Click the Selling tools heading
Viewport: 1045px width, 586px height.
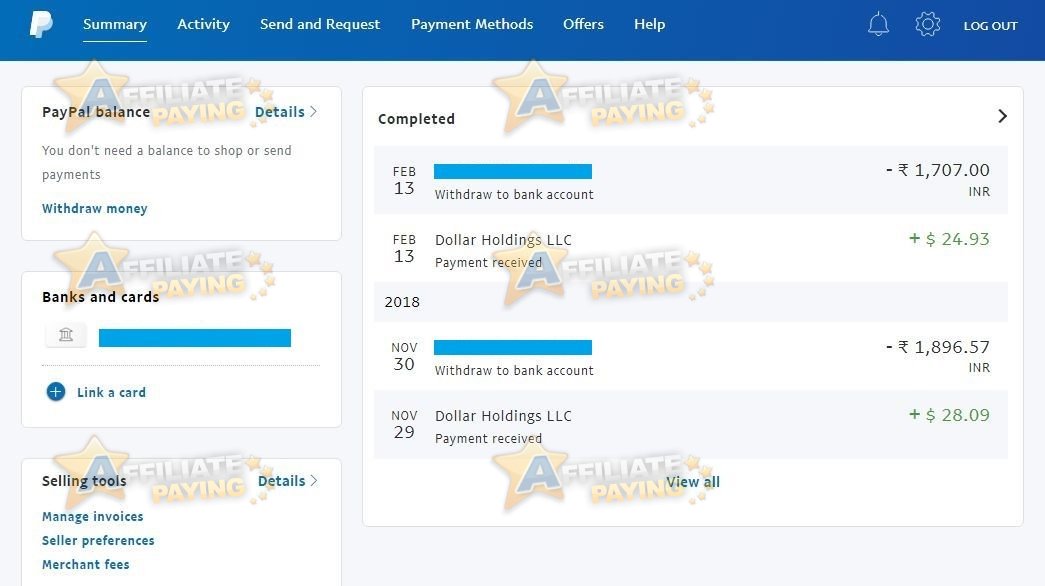pos(84,481)
